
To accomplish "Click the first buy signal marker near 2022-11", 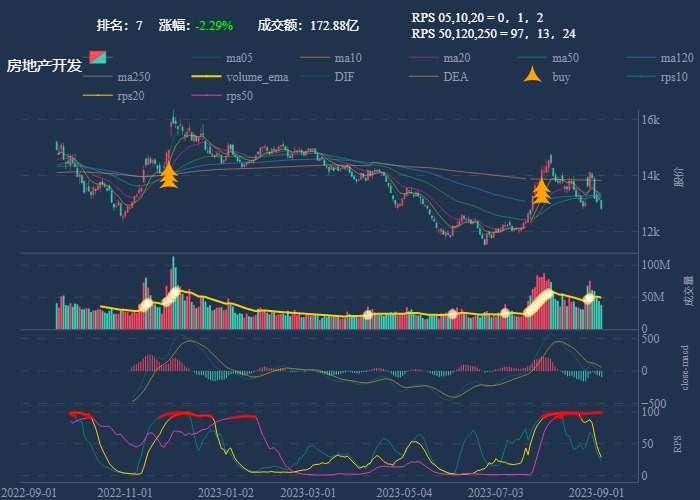I will [x=169, y=175].
